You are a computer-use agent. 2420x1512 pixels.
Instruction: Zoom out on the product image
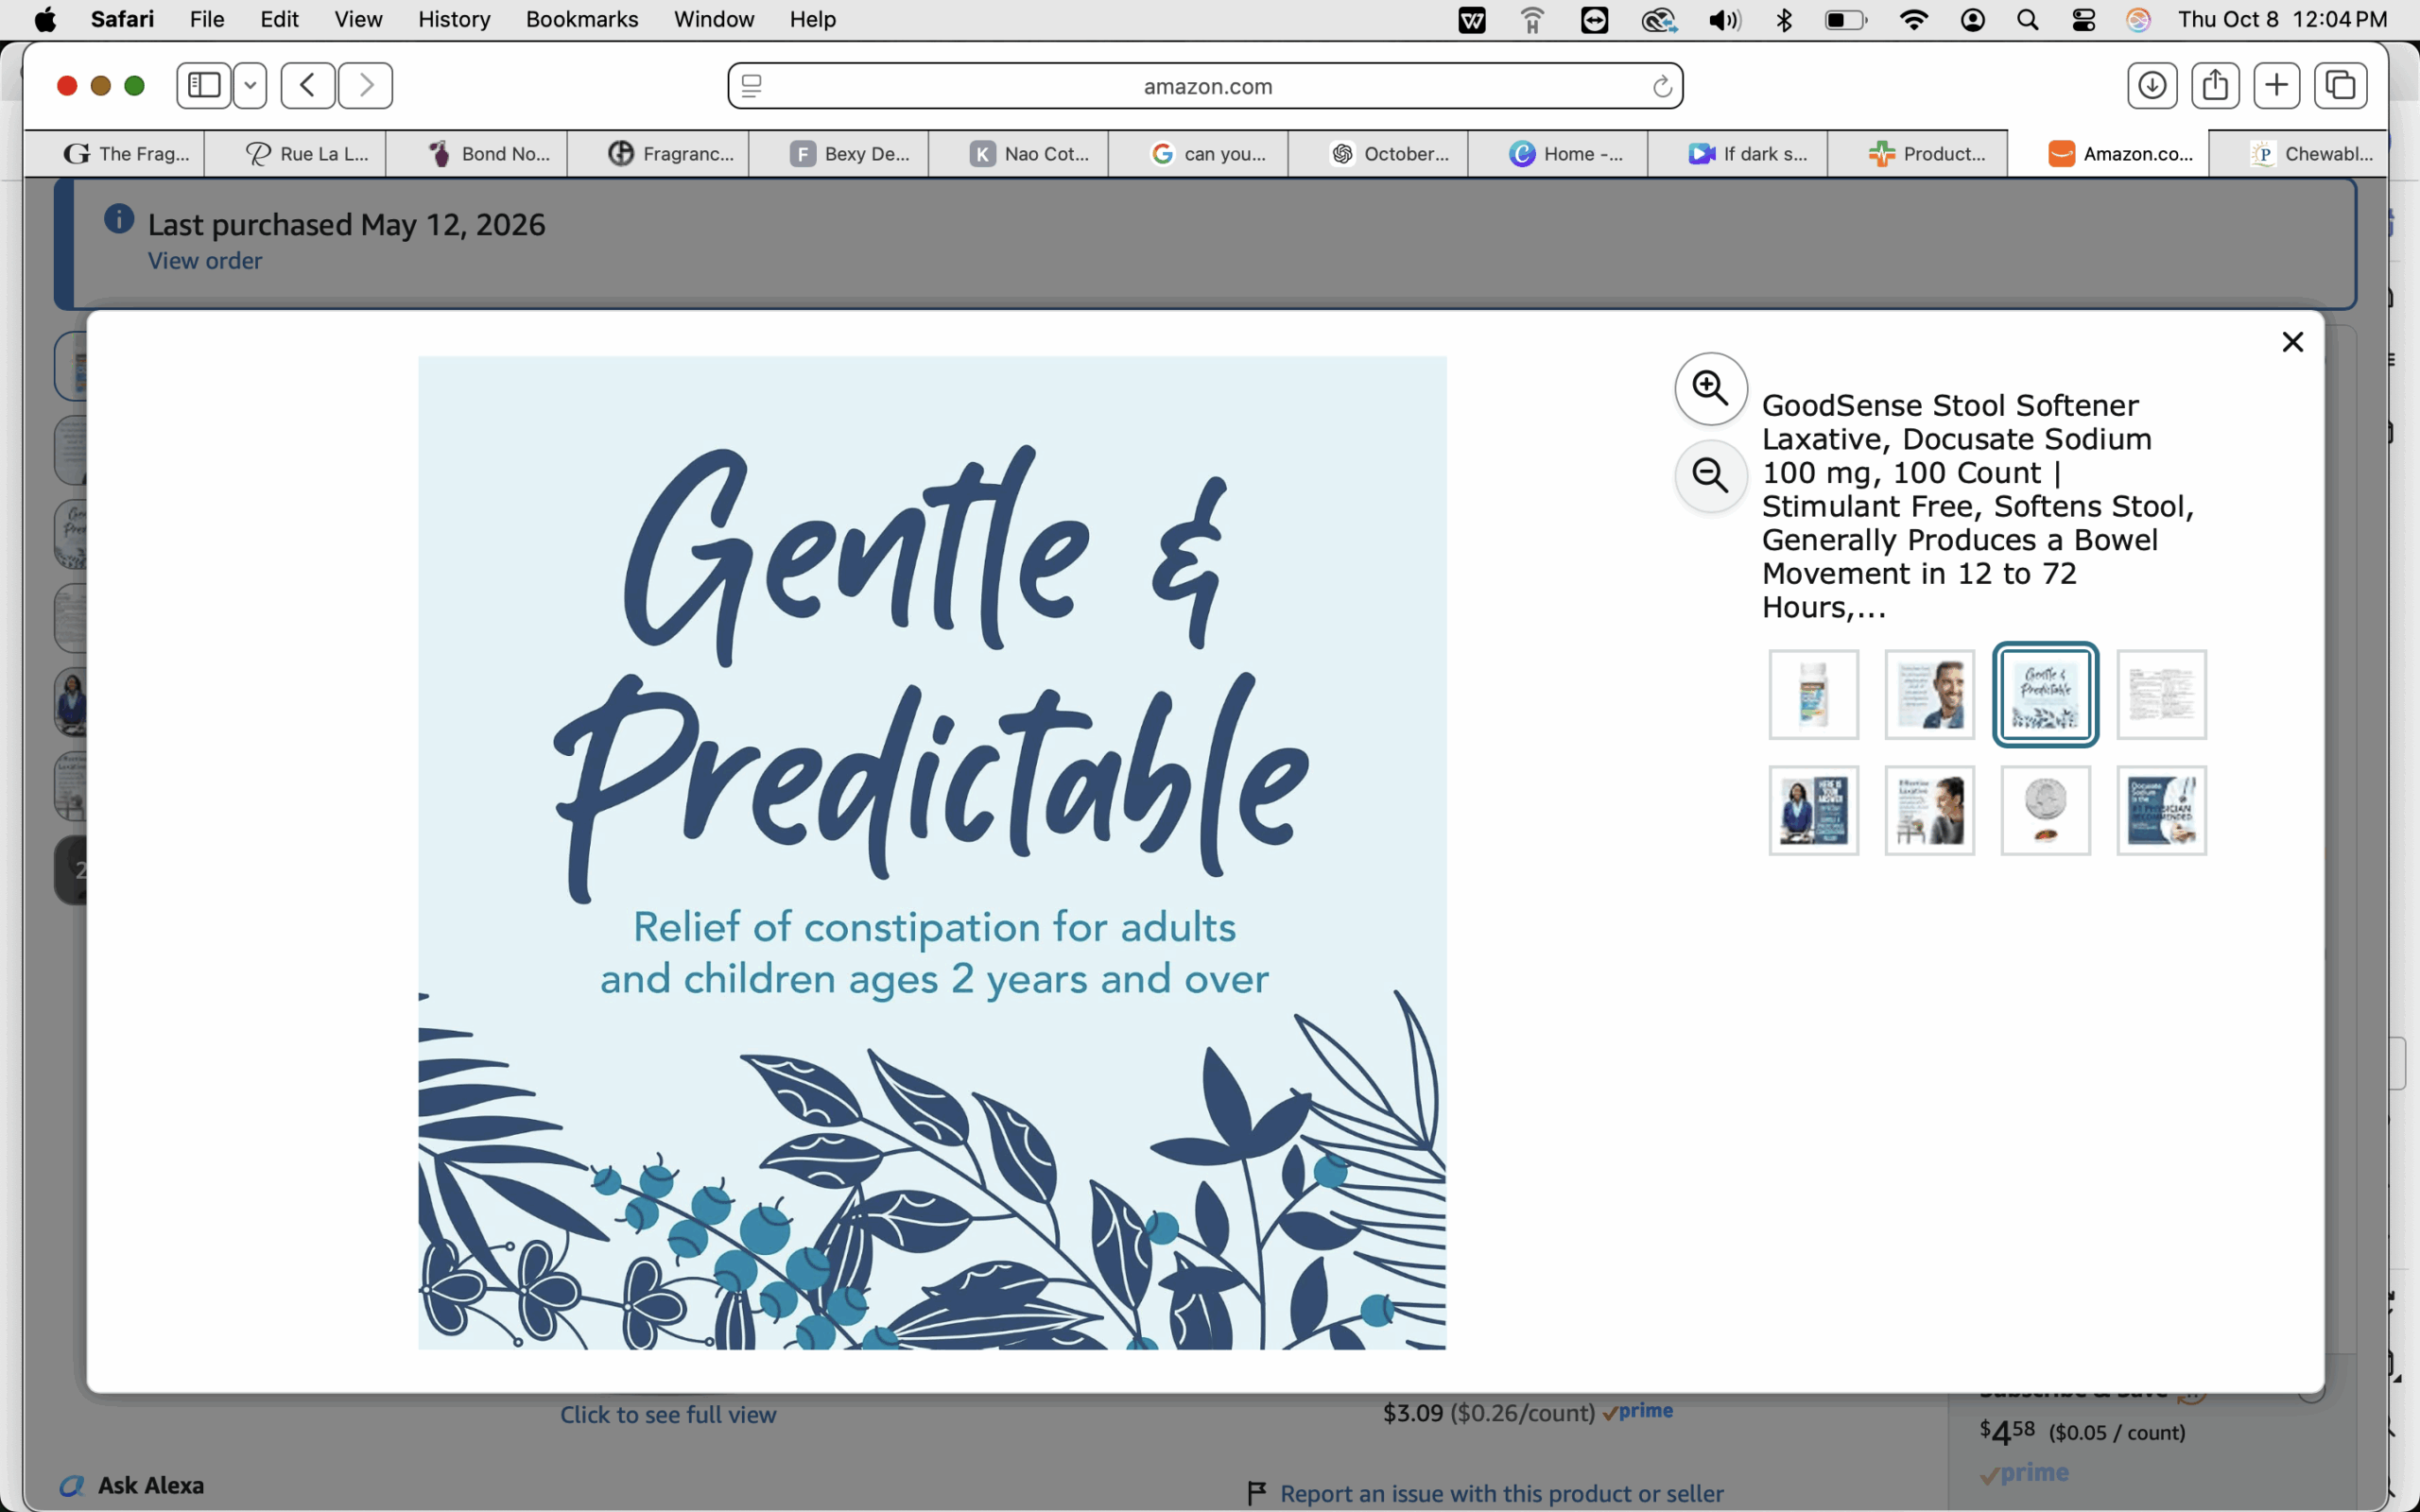1711,475
